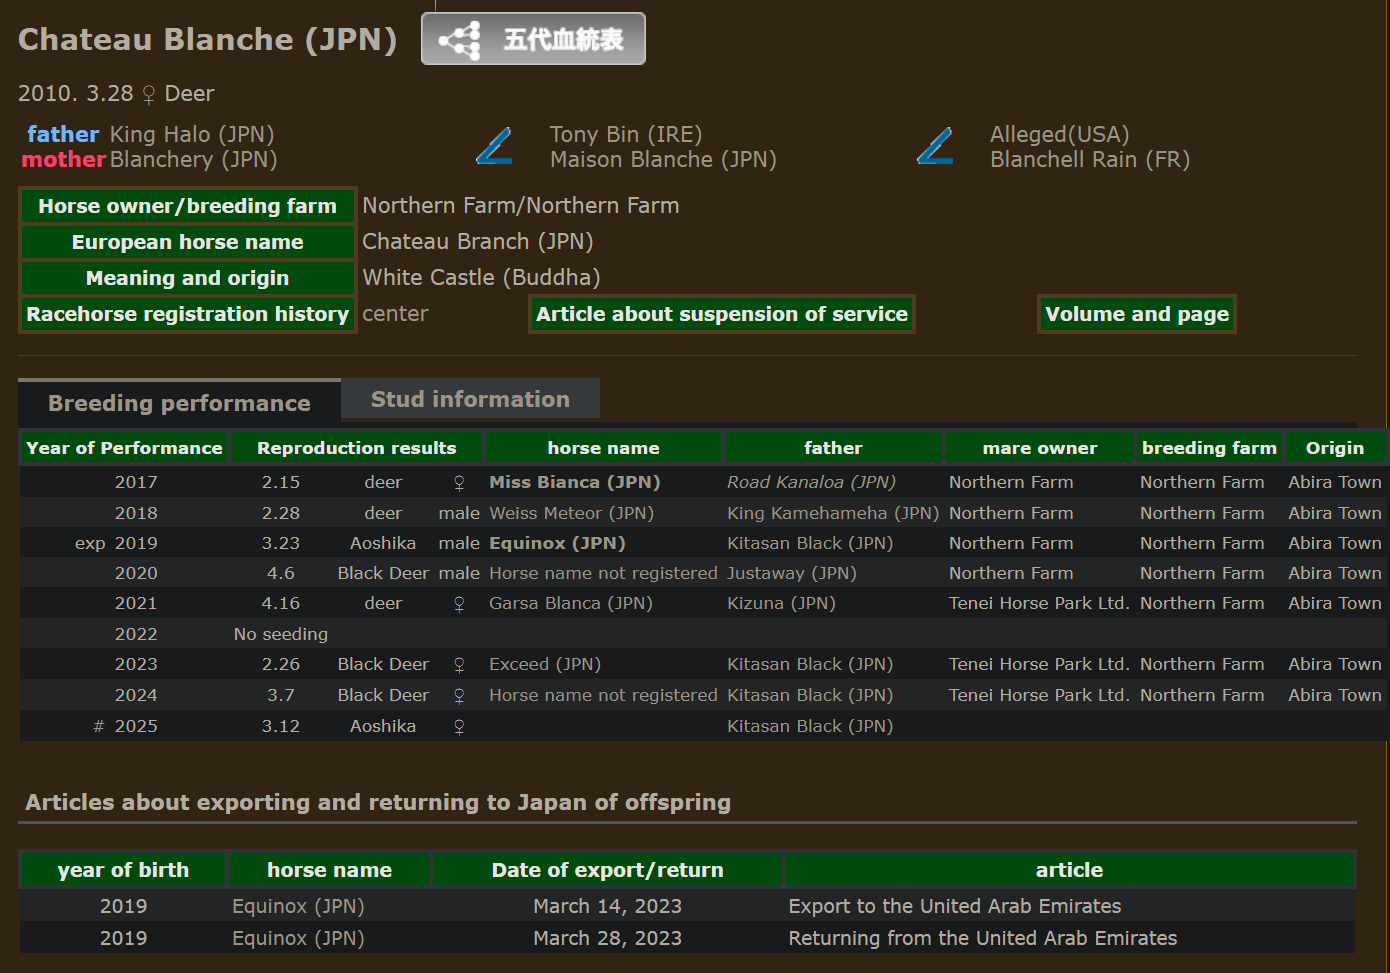
Task: Open mother link Blanchery (JPN)
Action: (x=194, y=159)
